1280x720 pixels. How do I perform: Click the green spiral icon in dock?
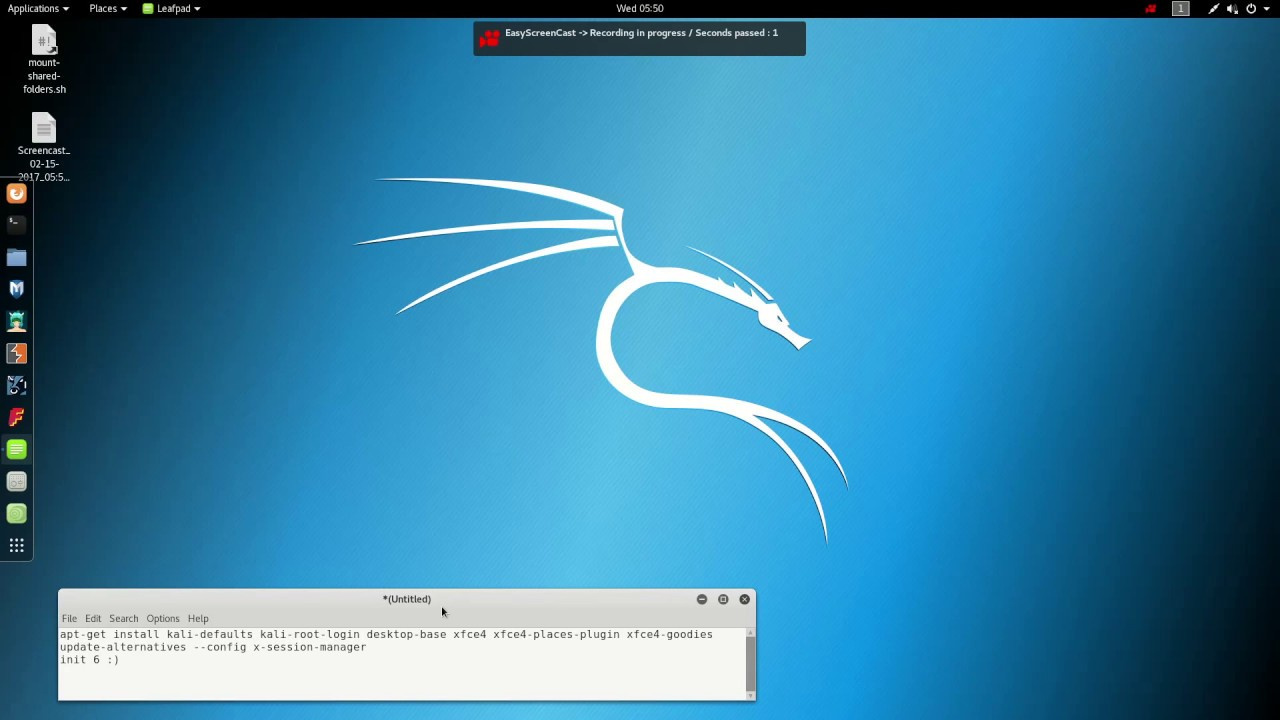[x=16, y=513]
